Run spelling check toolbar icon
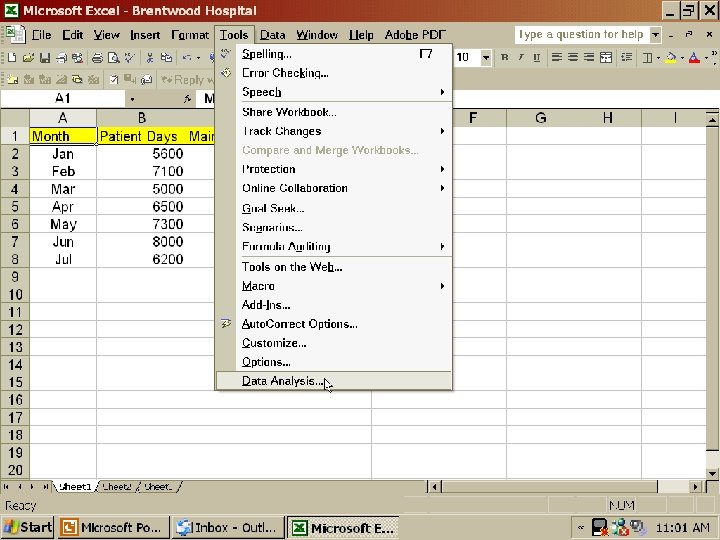Image resolution: width=720 pixels, height=540 pixels. tap(130, 57)
